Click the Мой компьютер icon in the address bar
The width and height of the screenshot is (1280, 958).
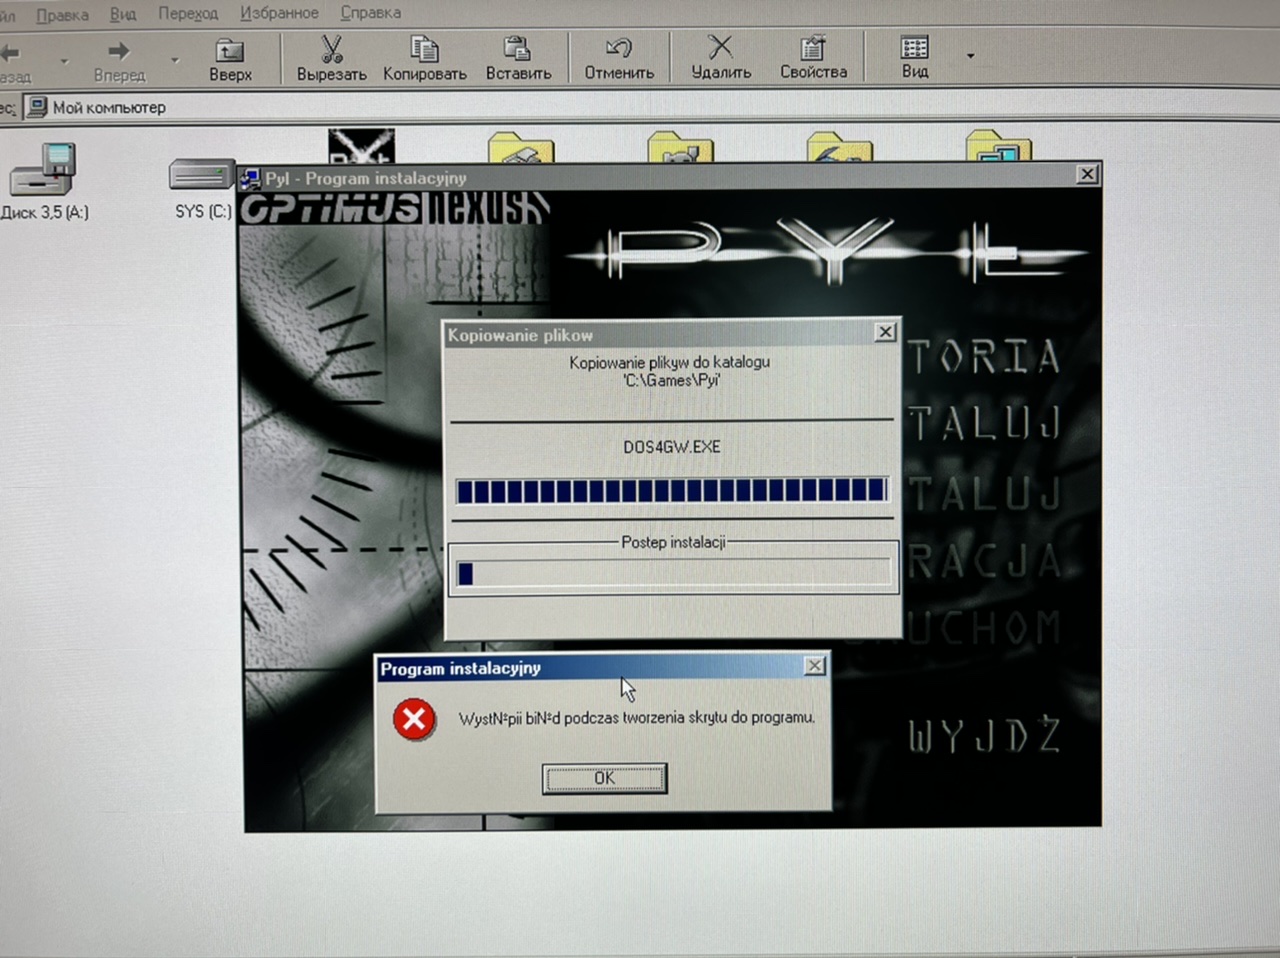coord(37,107)
